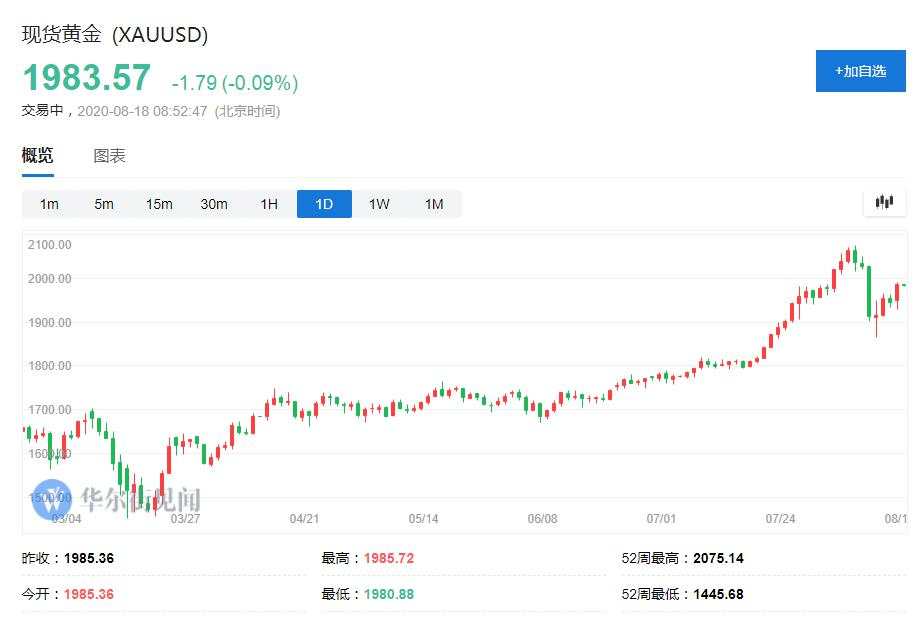Click the 最低 value 1980.88
920x636 pixels.
[388, 594]
